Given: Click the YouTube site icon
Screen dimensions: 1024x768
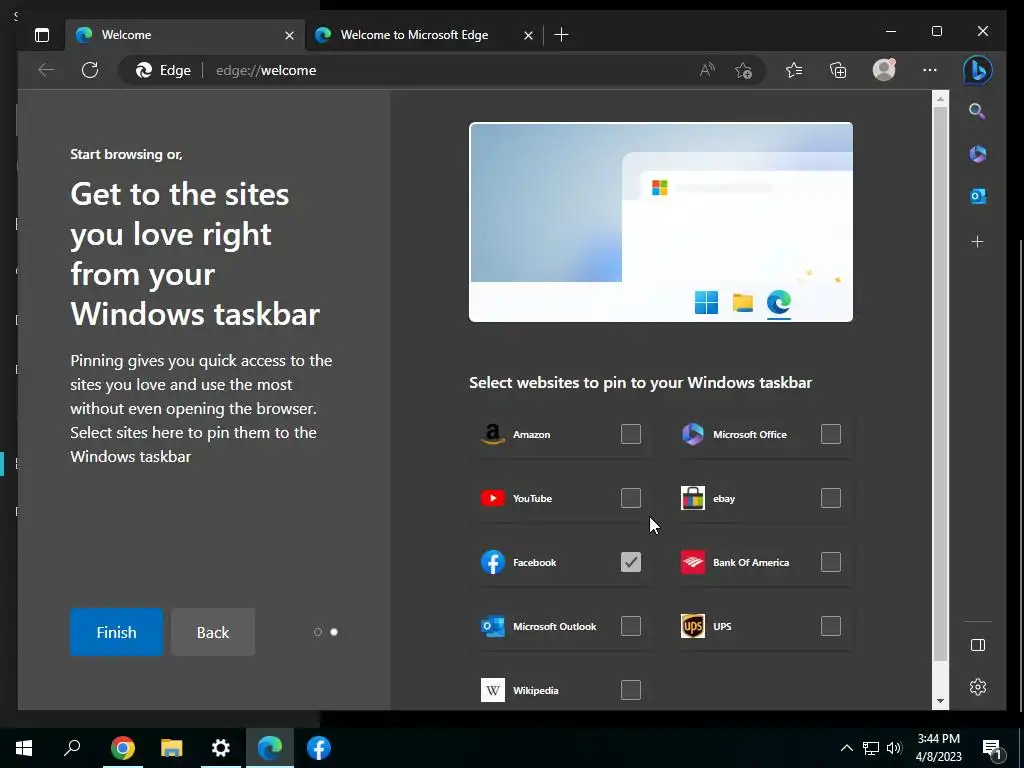Looking at the screenshot, I should click(x=493, y=498).
